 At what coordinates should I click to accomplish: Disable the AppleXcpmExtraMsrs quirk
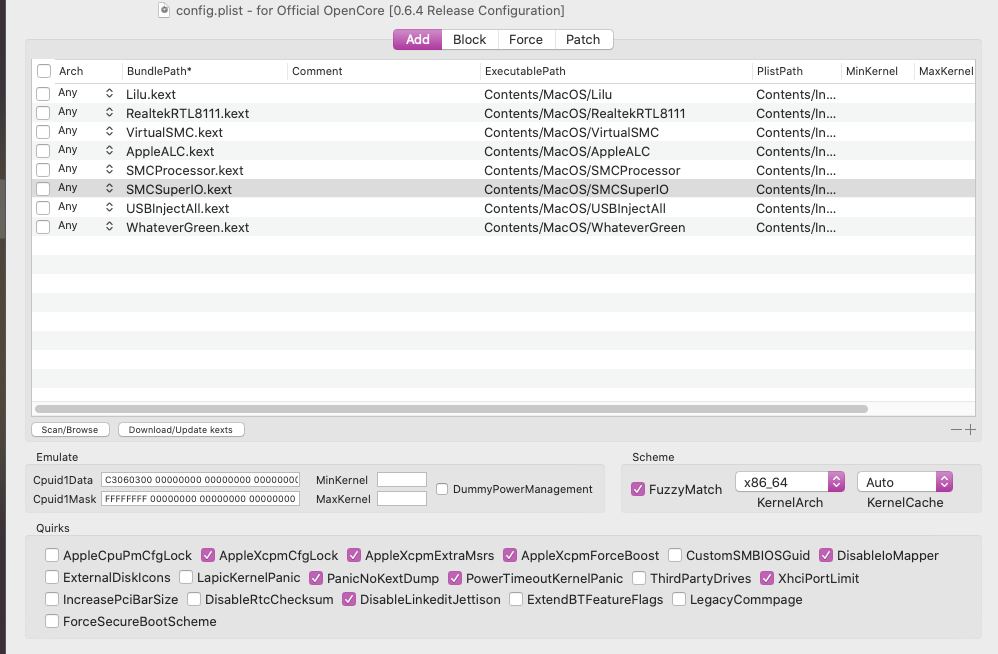click(x=354, y=555)
